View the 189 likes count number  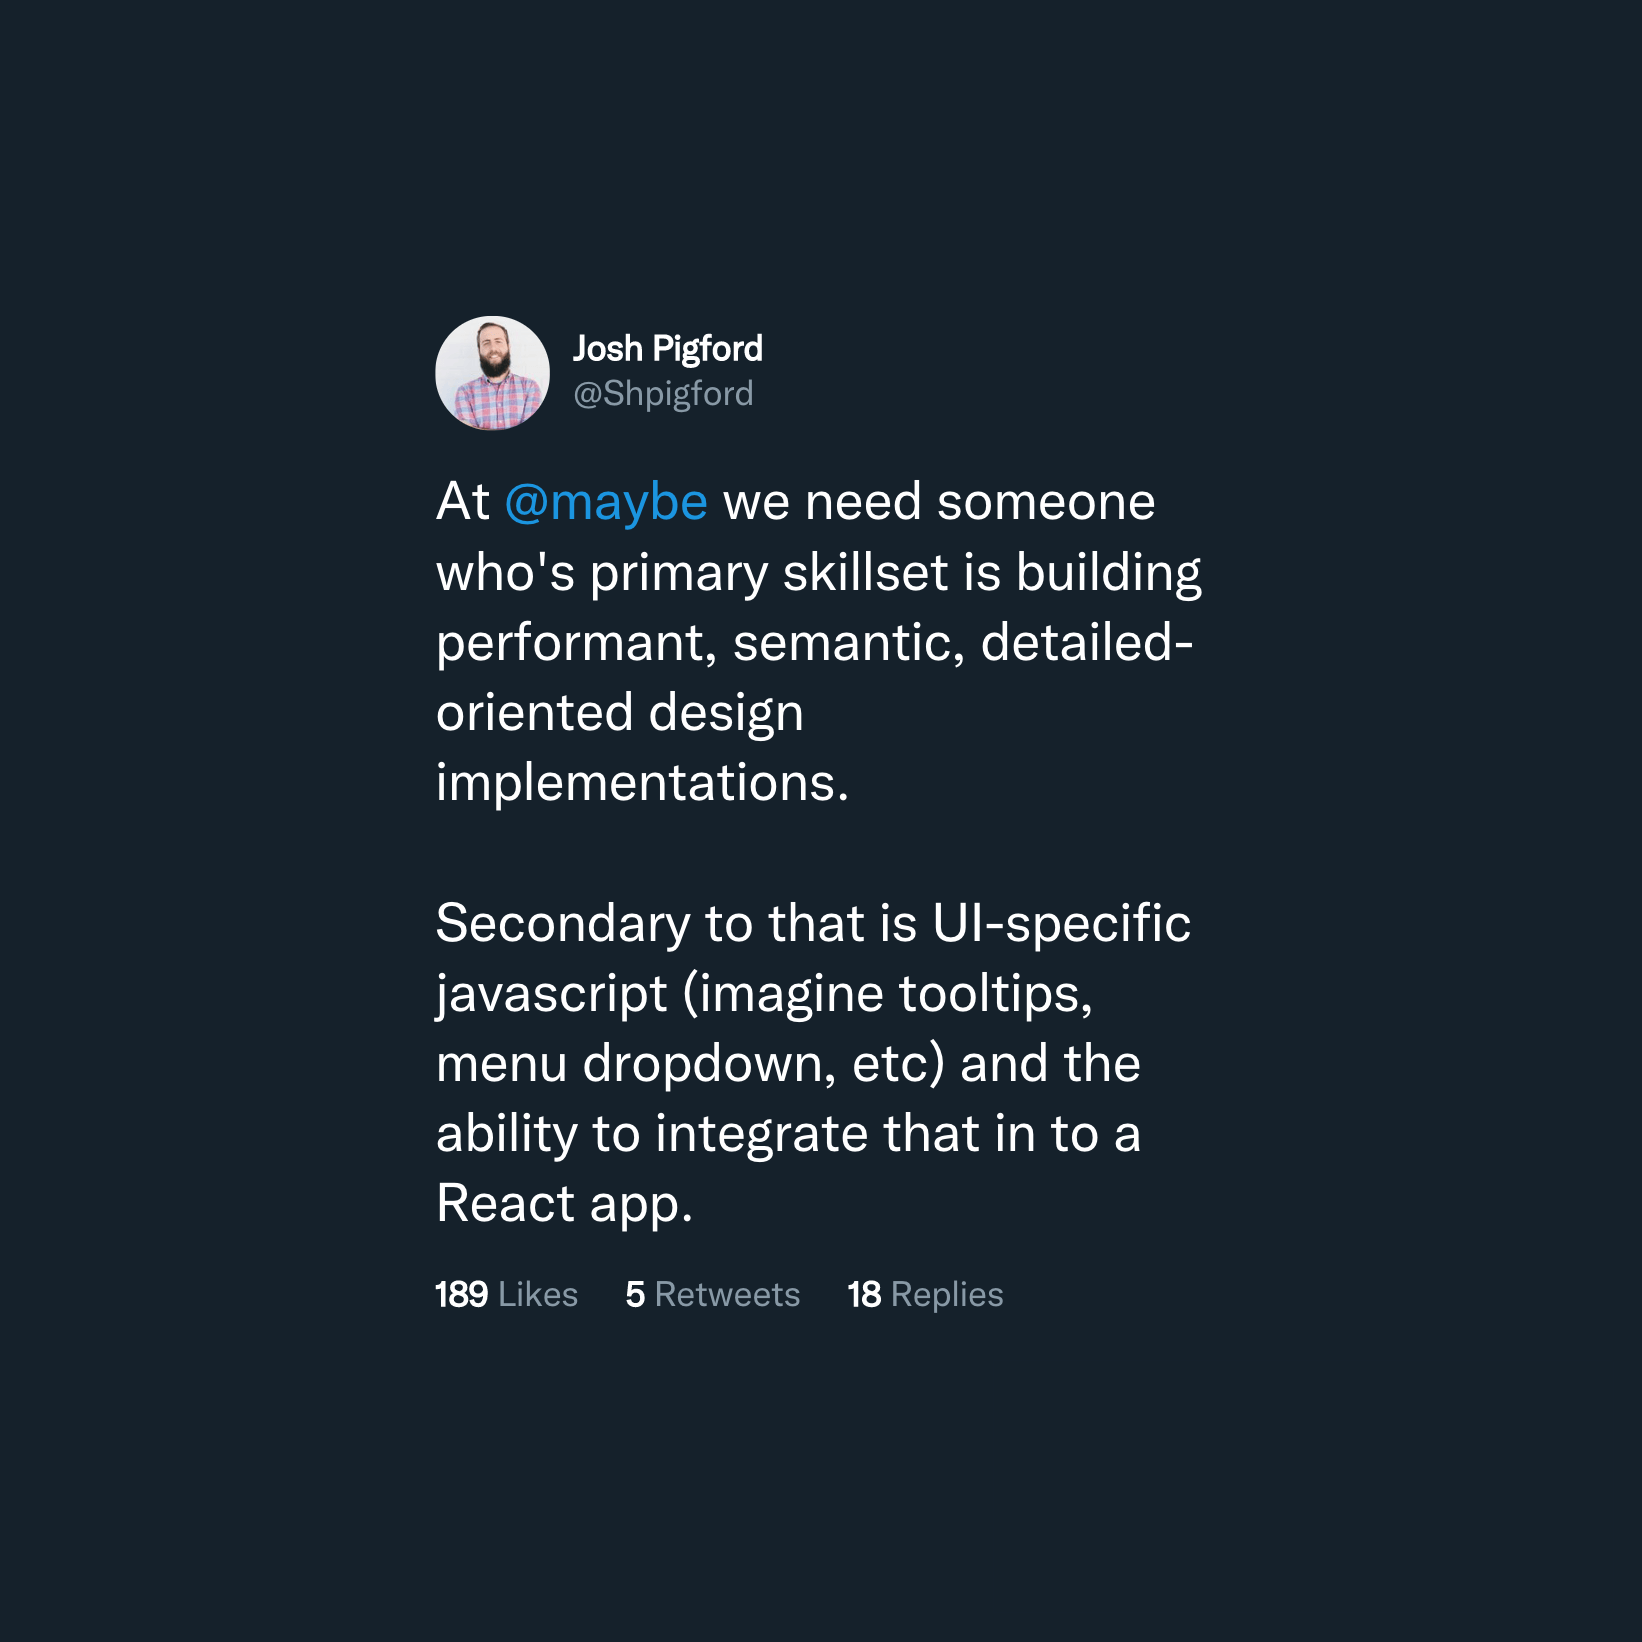pos(461,1294)
